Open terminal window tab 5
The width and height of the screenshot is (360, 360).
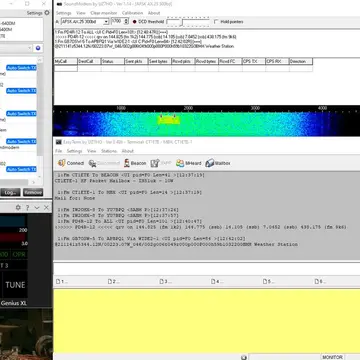point(269,282)
